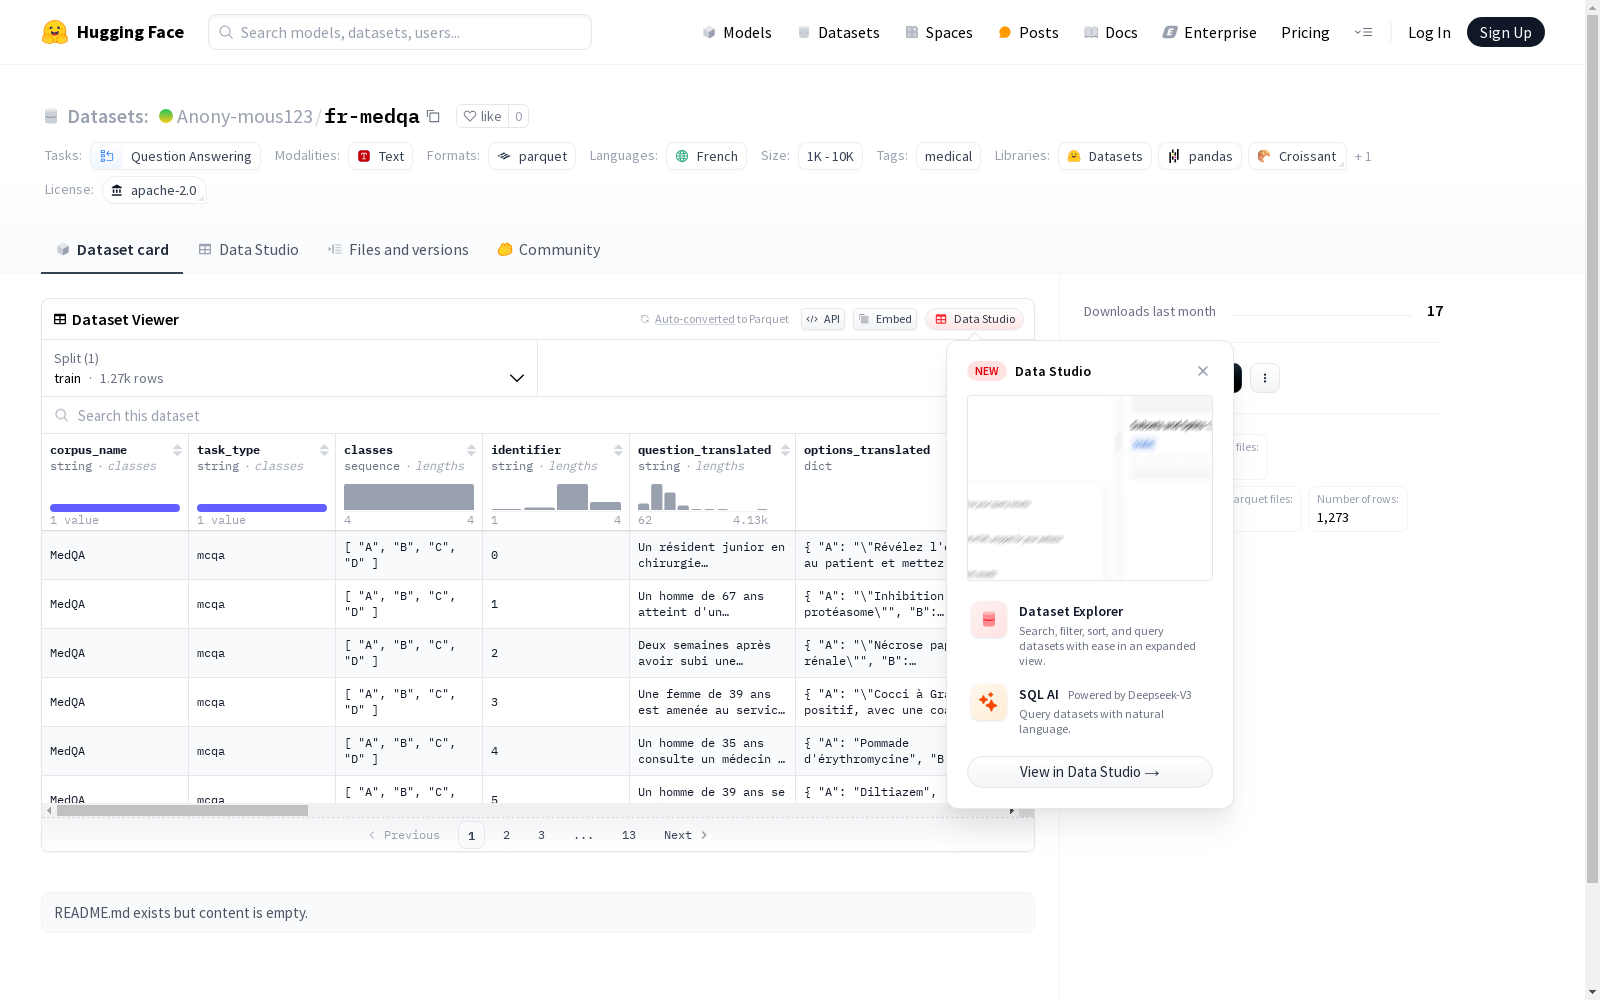Open the API button in Dataset Viewer

click(x=823, y=319)
